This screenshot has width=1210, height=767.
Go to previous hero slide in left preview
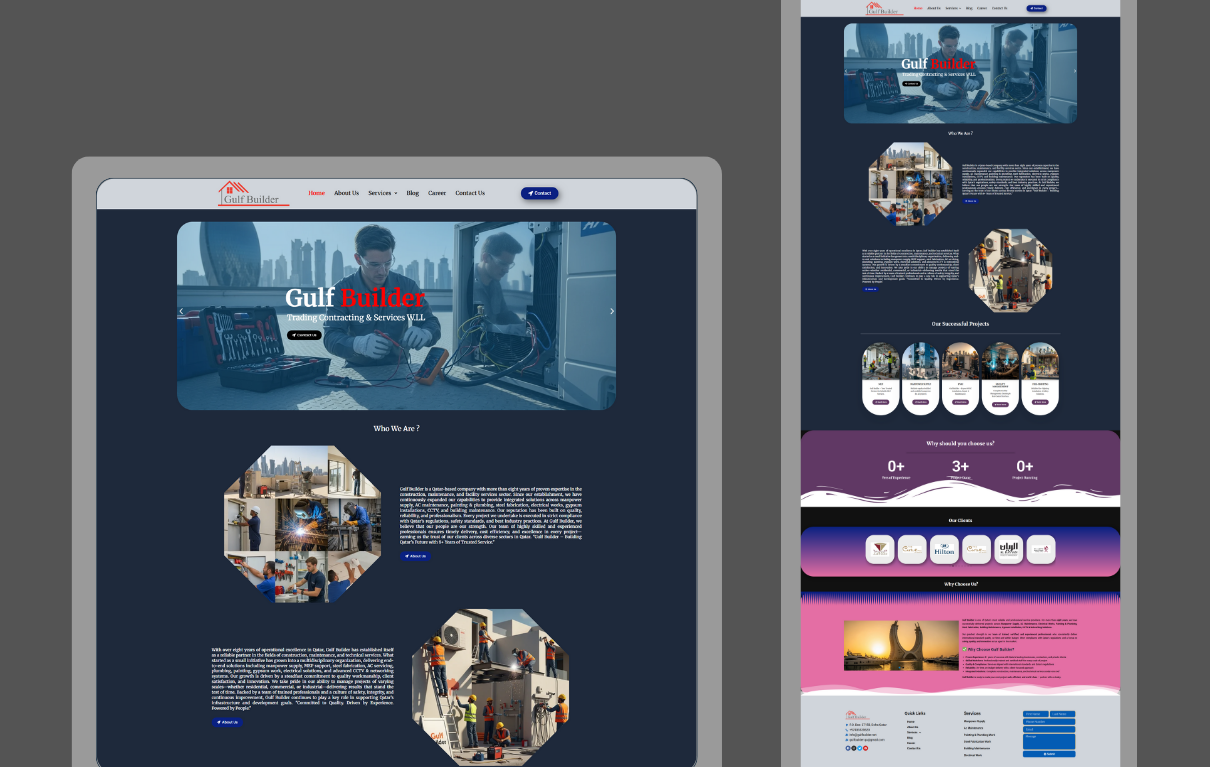(181, 311)
